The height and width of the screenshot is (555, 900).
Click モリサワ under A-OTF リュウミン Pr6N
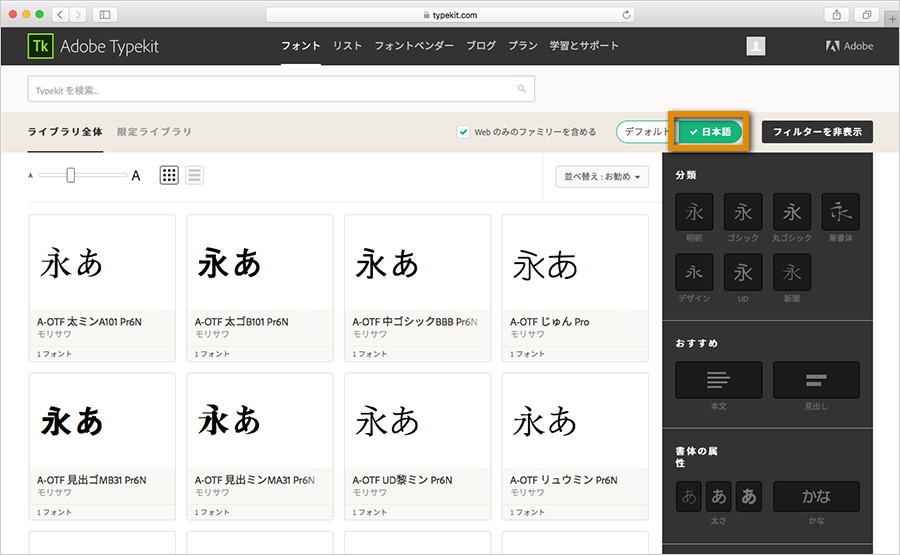[527, 492]
